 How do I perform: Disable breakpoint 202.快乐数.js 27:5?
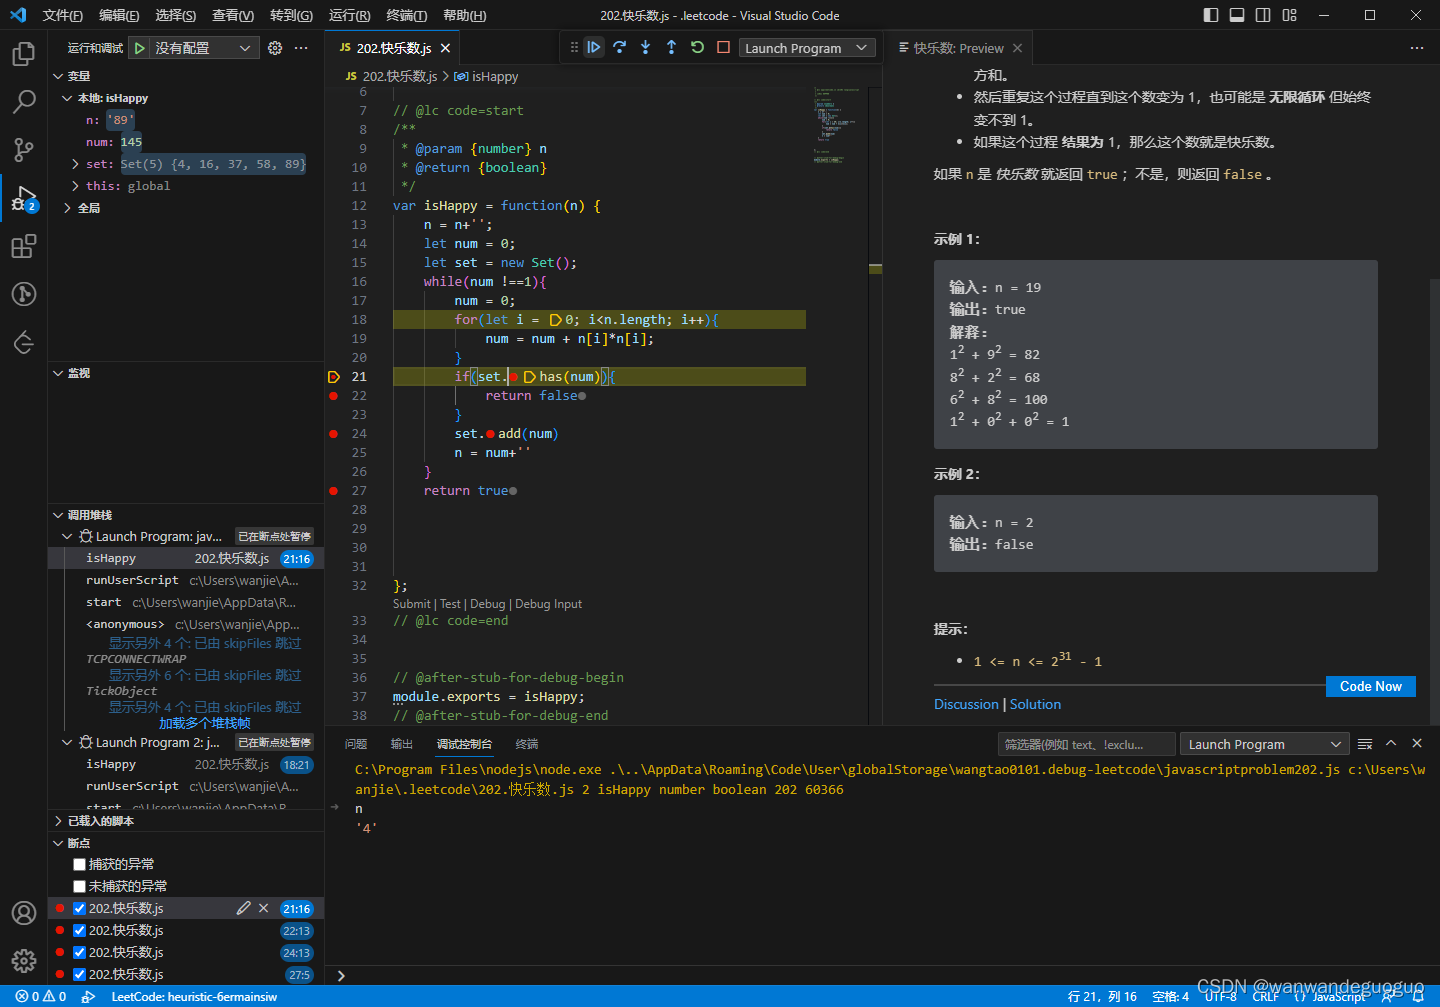pos(79,974)
